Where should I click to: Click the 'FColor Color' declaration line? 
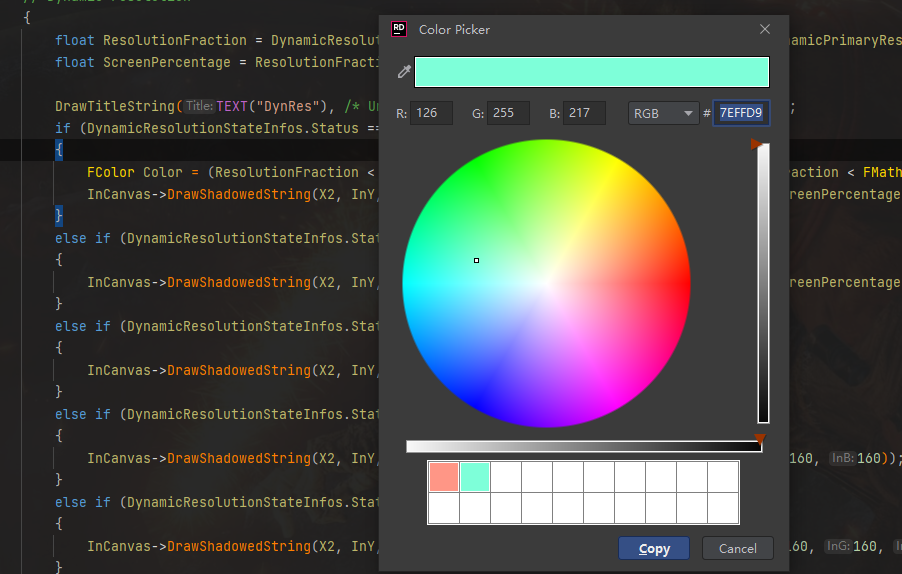pos(230,172)
